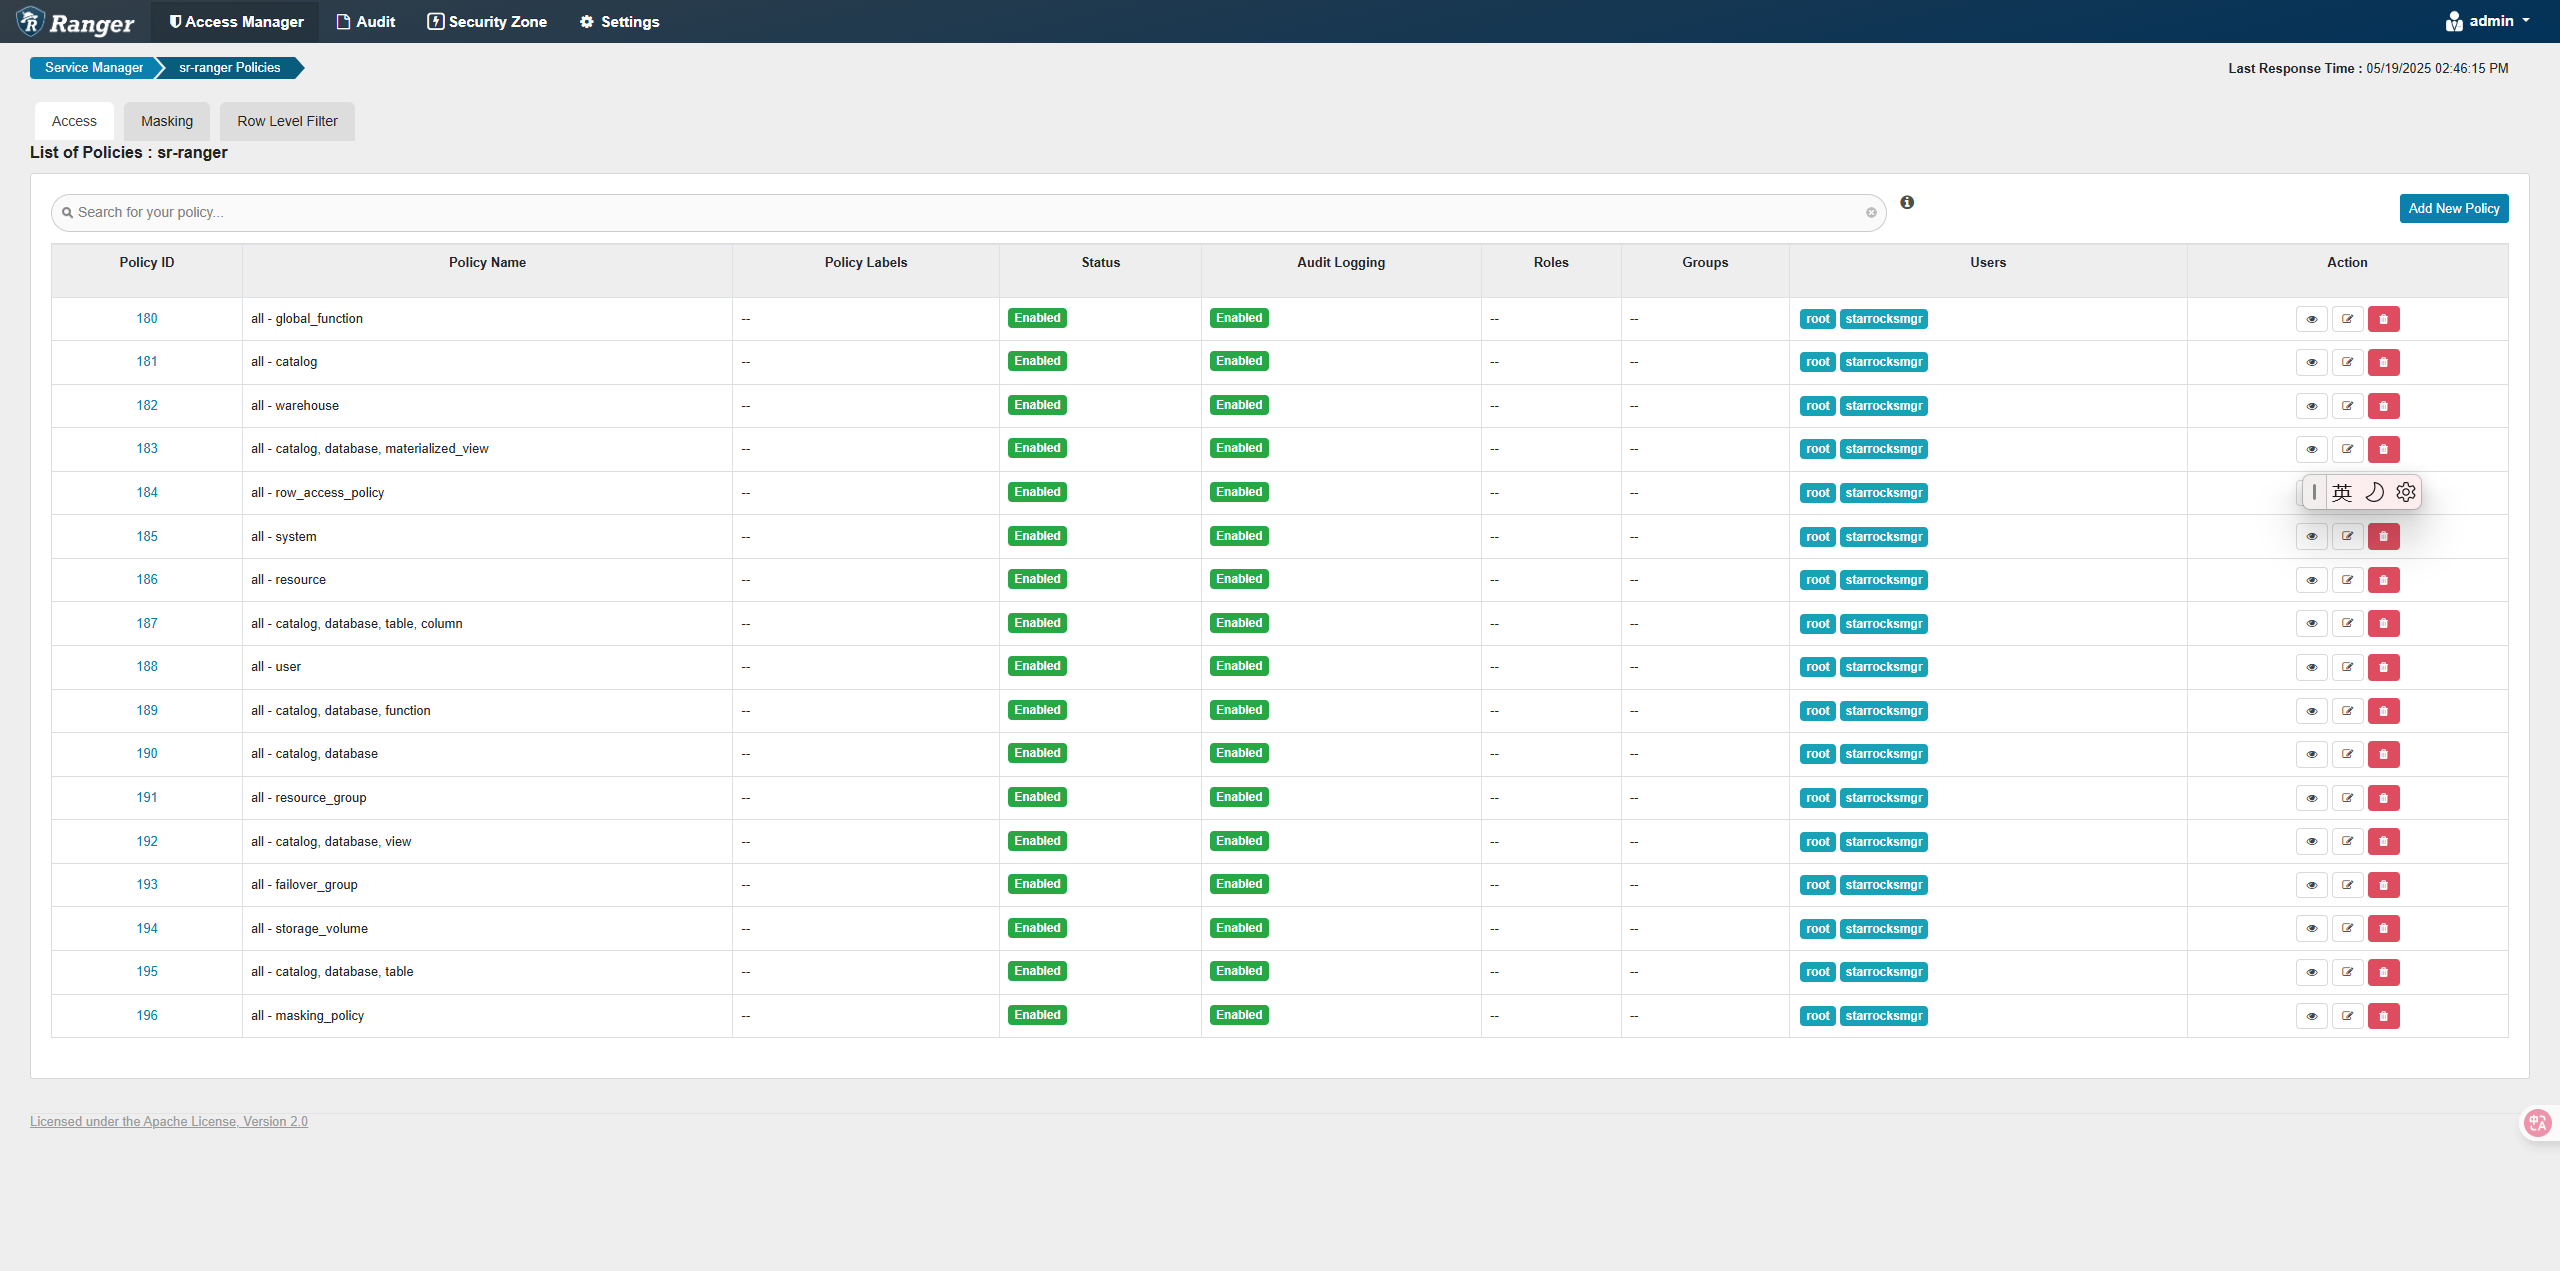This screenshot has width=2560, height=1271.
Task: Switch to the Masking tab
Action: (167, 121)
